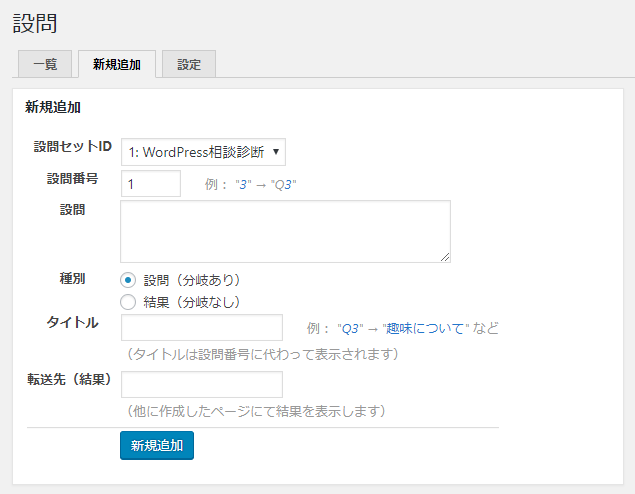This screenshot has height=494, width=635.
Task: Expand the 設問セットID dropdown
Action: click(203, 152)
